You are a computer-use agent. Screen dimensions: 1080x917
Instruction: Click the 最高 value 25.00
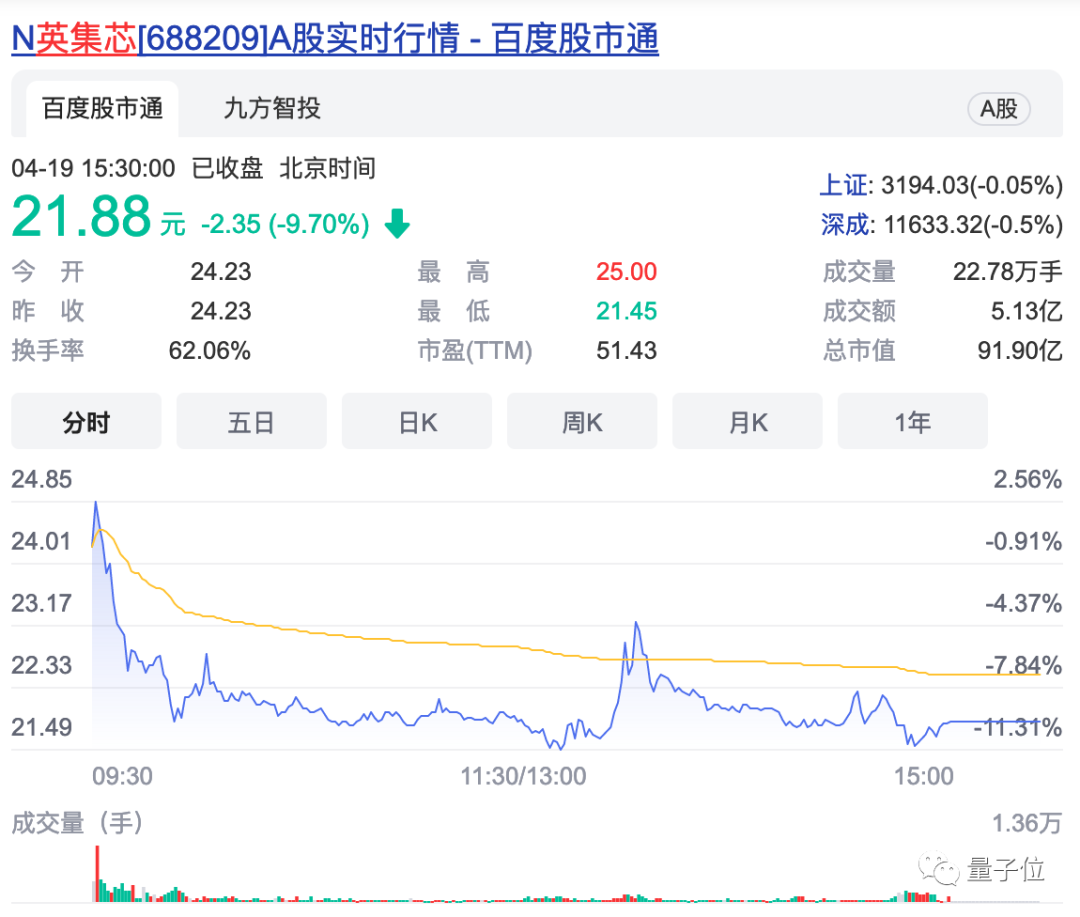(626, 271)
